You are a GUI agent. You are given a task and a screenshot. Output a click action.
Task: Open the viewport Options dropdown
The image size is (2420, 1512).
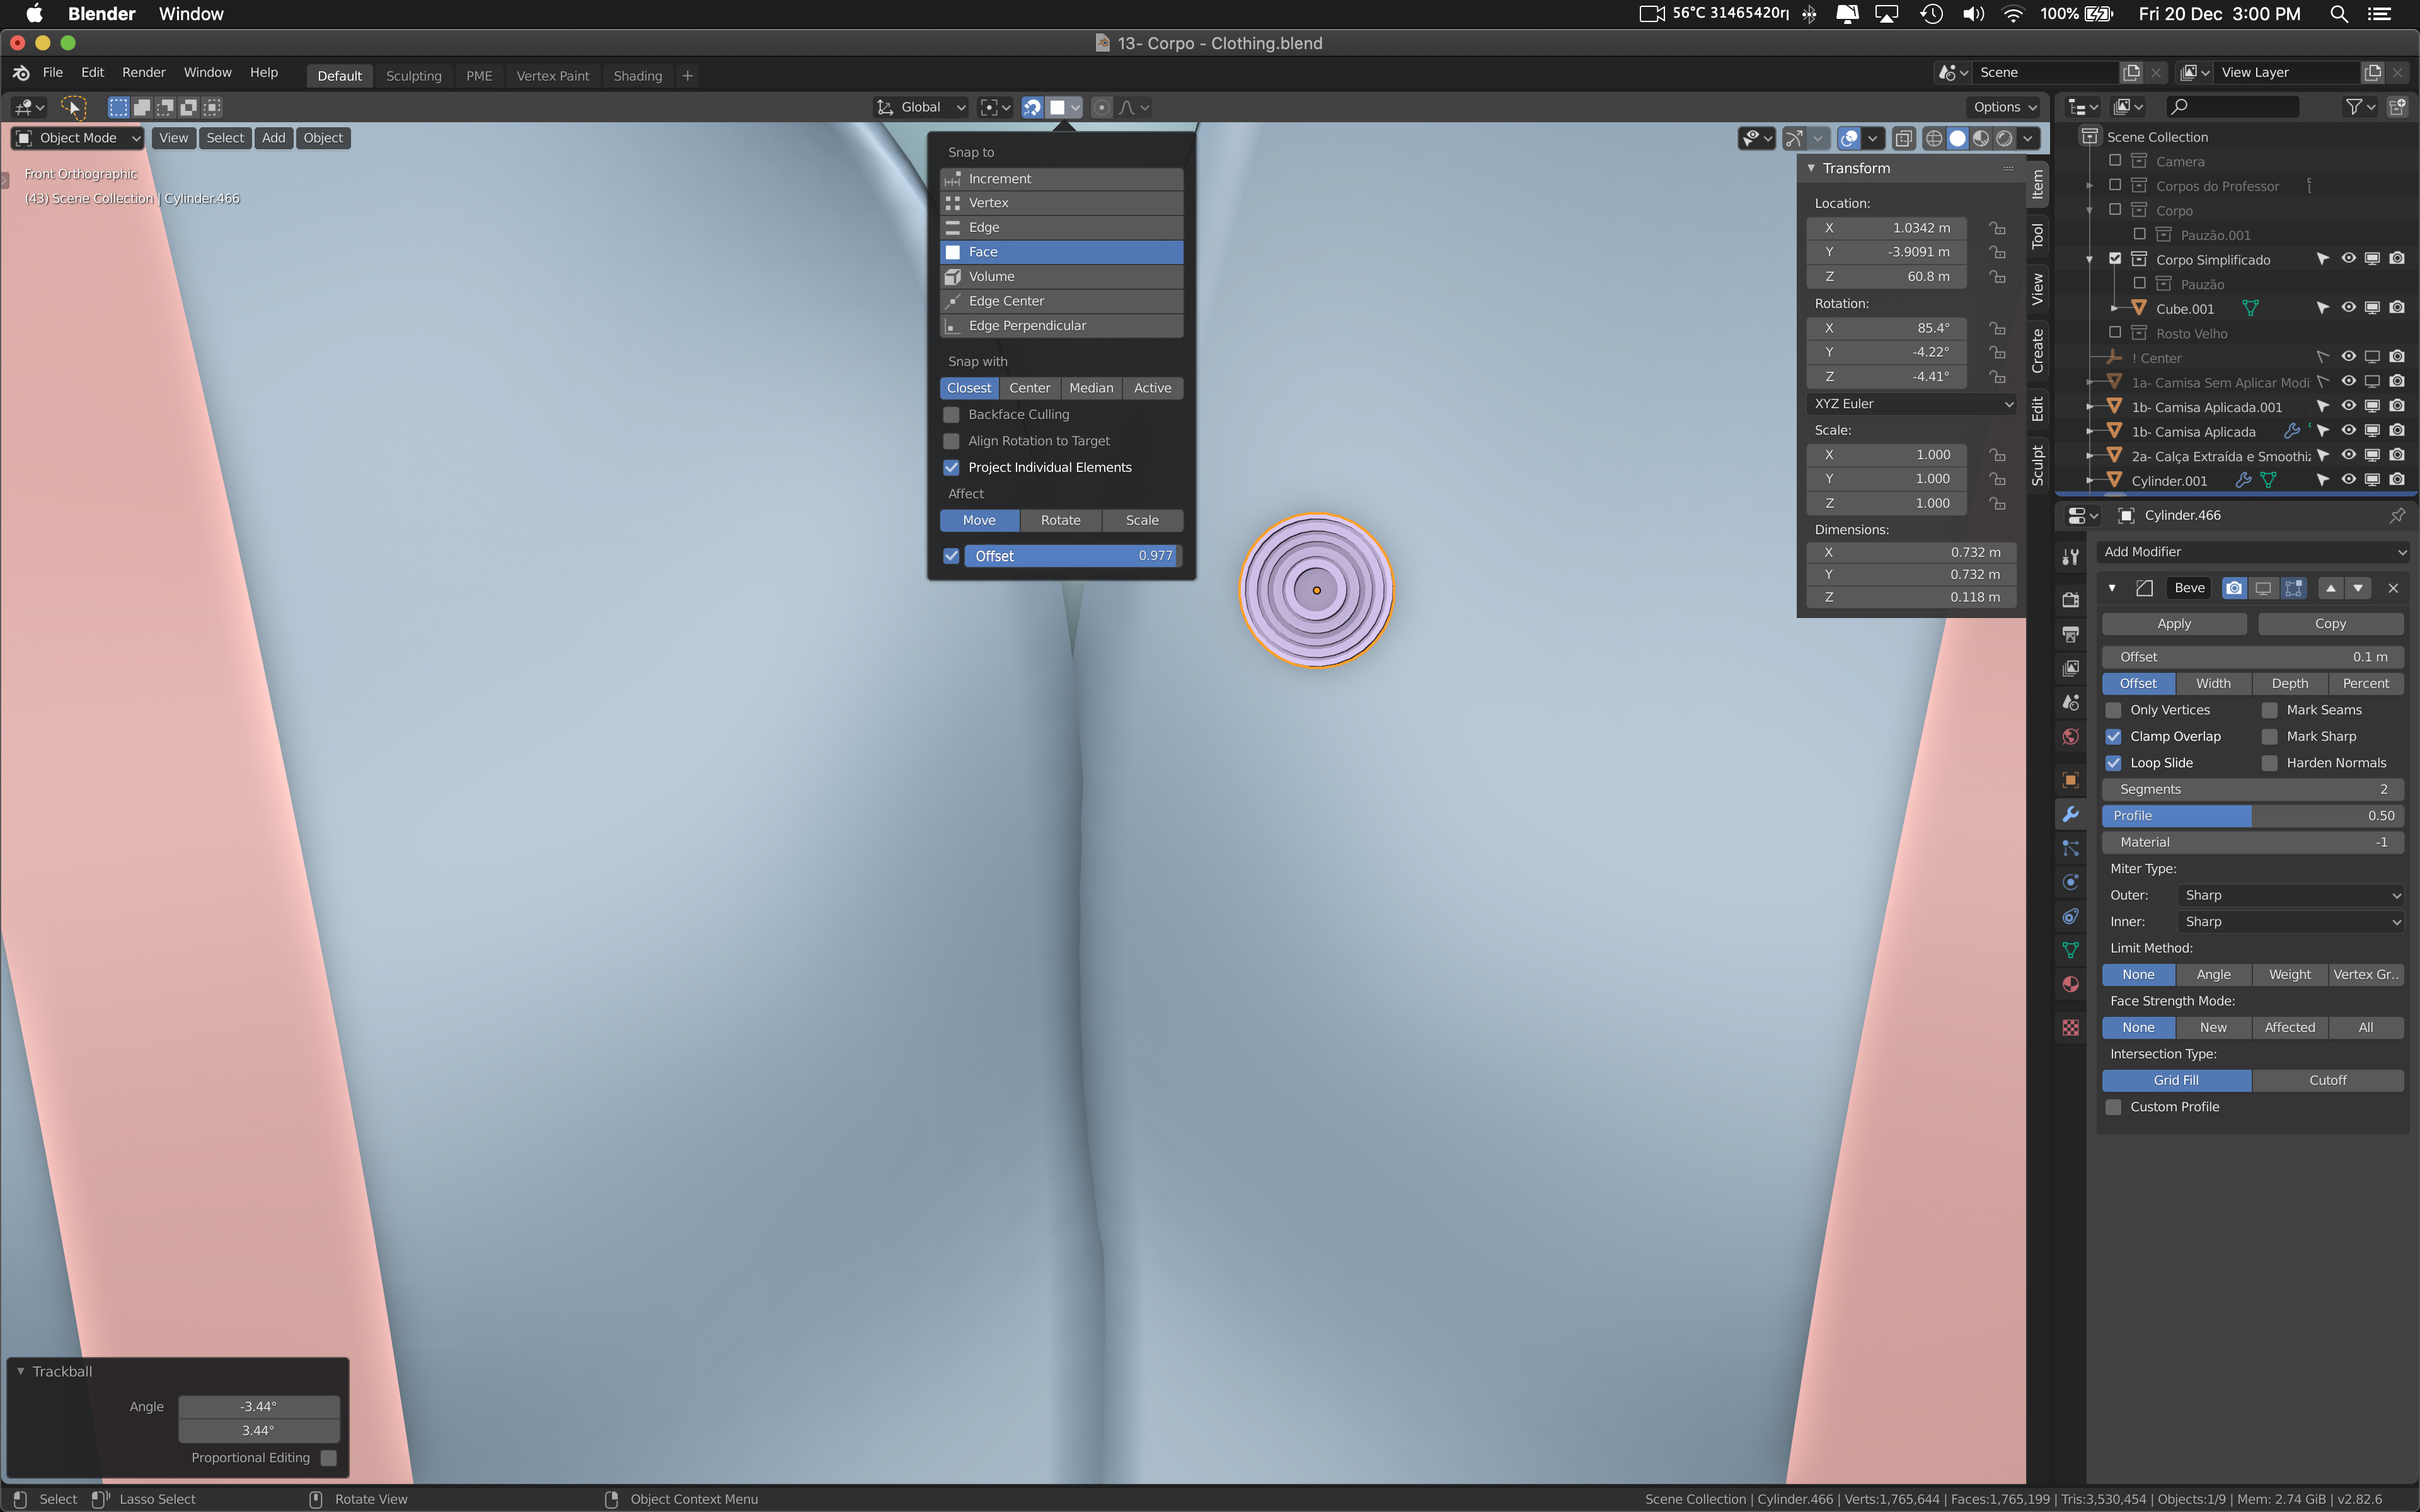2005,107
